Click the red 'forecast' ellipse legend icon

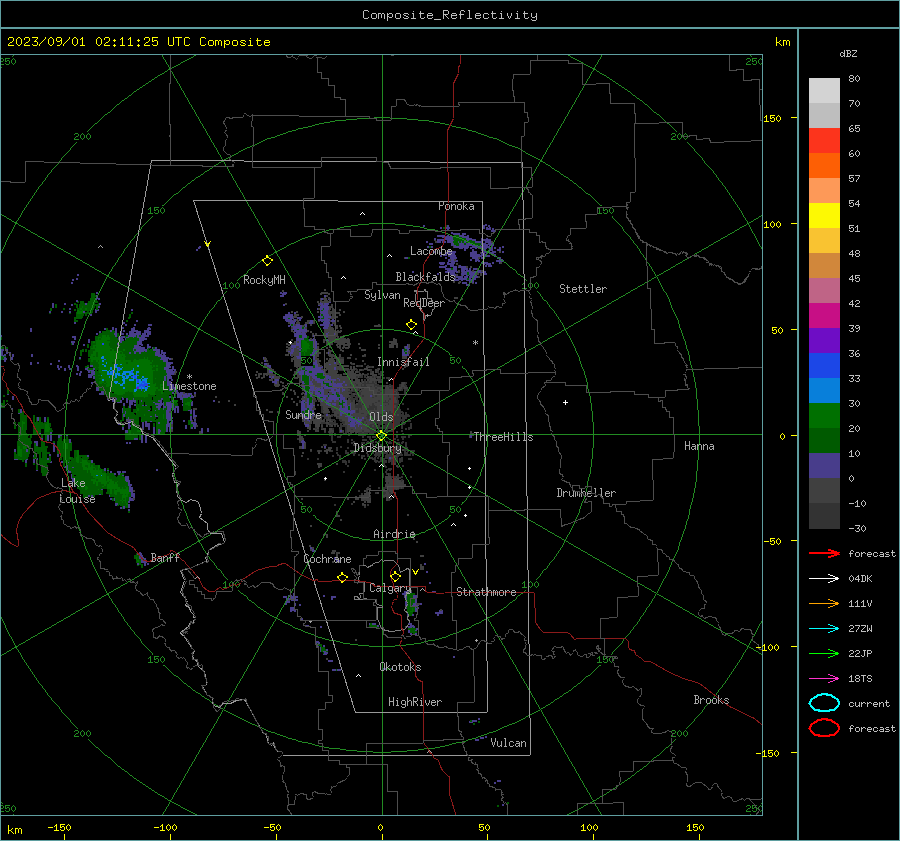[824, 728]
